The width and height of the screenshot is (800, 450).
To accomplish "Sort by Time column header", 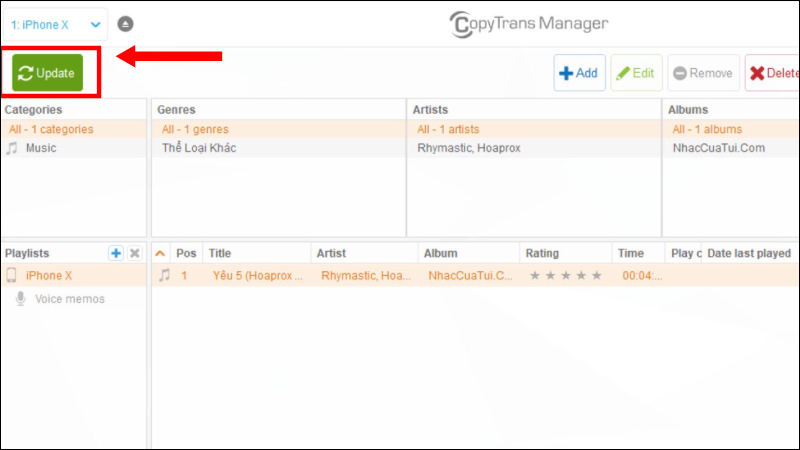I will [638, 254].
